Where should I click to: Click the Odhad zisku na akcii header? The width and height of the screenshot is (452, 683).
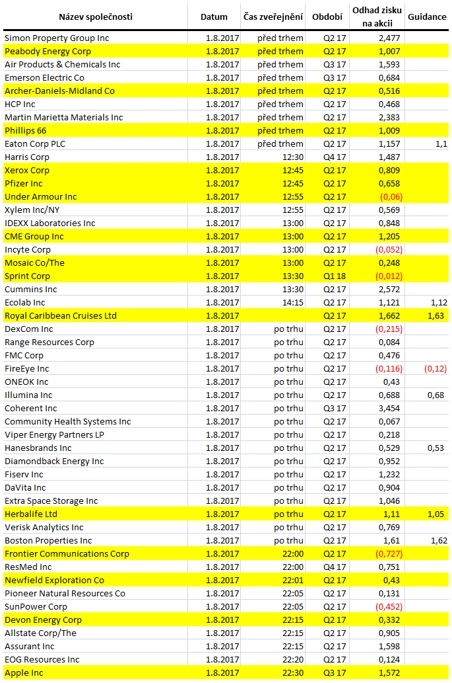pos(377,17)
